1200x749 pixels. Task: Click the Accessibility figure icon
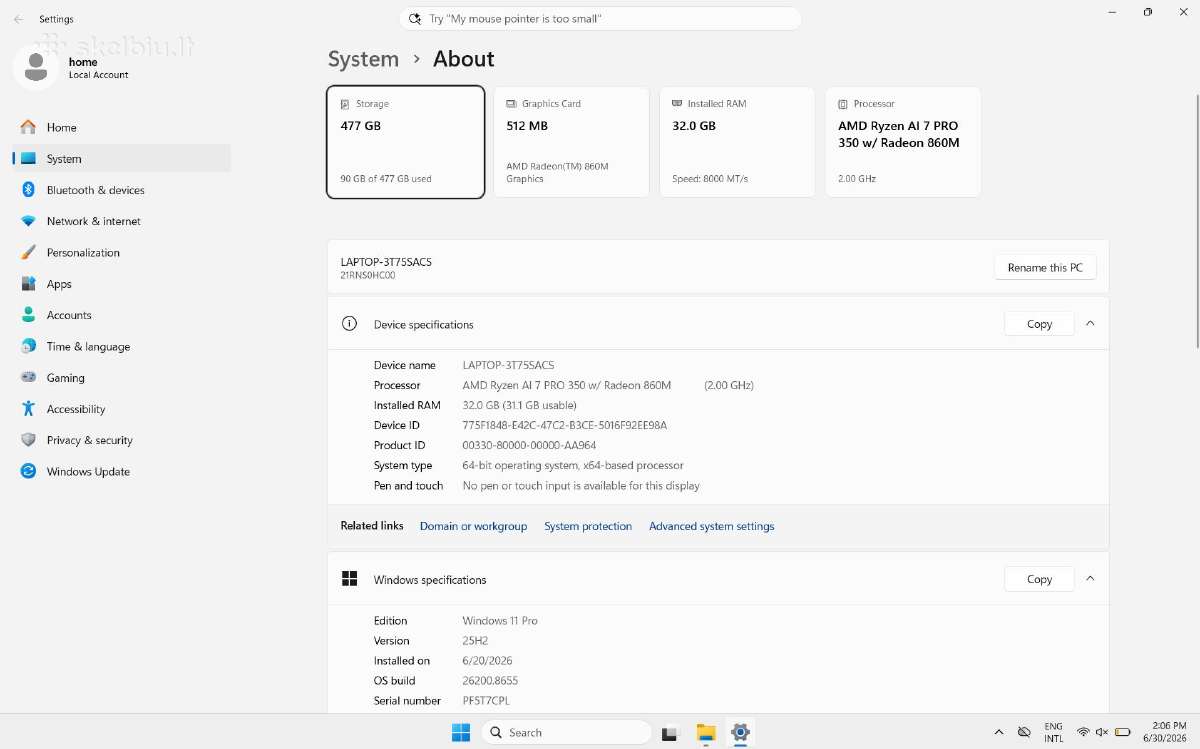[28, 409]
